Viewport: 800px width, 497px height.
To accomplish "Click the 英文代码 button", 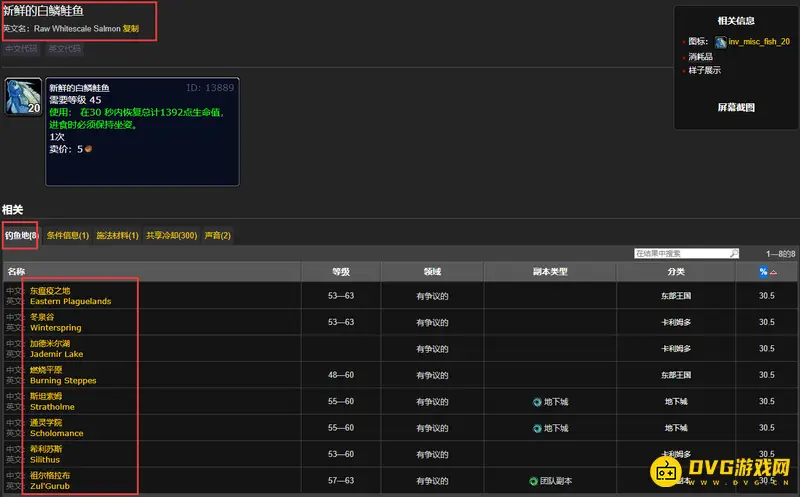I will pyautogui.click(x=64, y=48).
